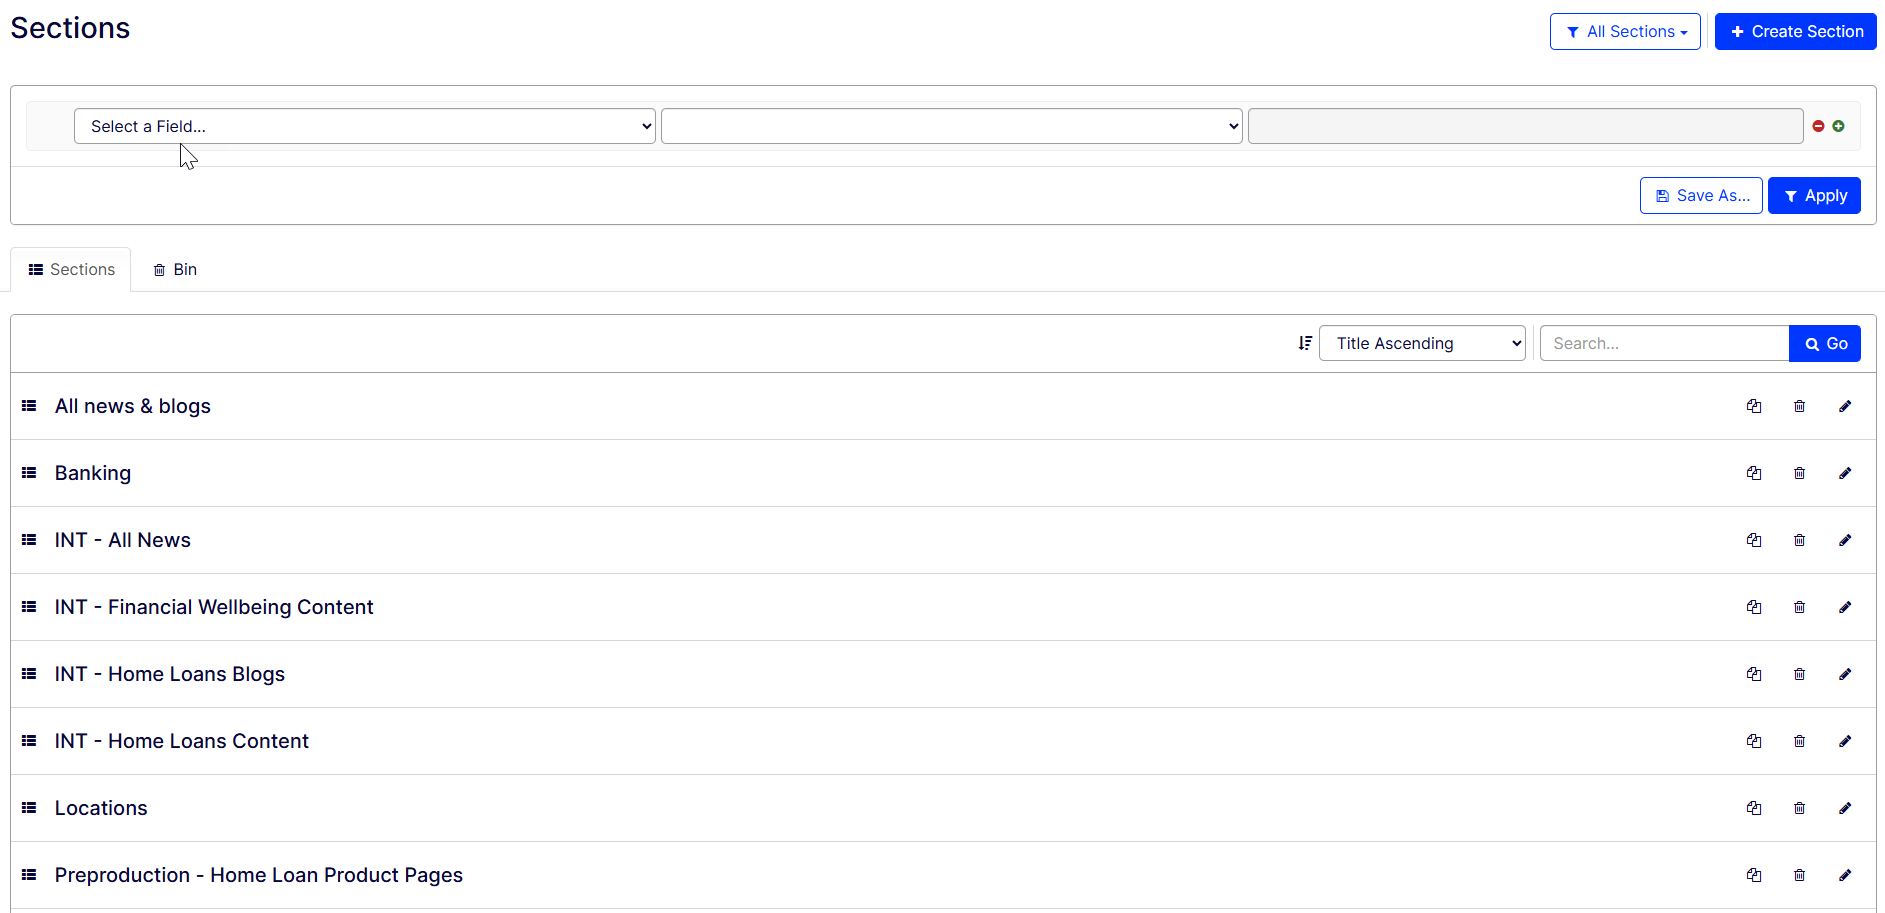The width and height of the screenshot is (1885, 913).
Task: Duplicate the All news & blogs section
Action: coord(1754,406)
